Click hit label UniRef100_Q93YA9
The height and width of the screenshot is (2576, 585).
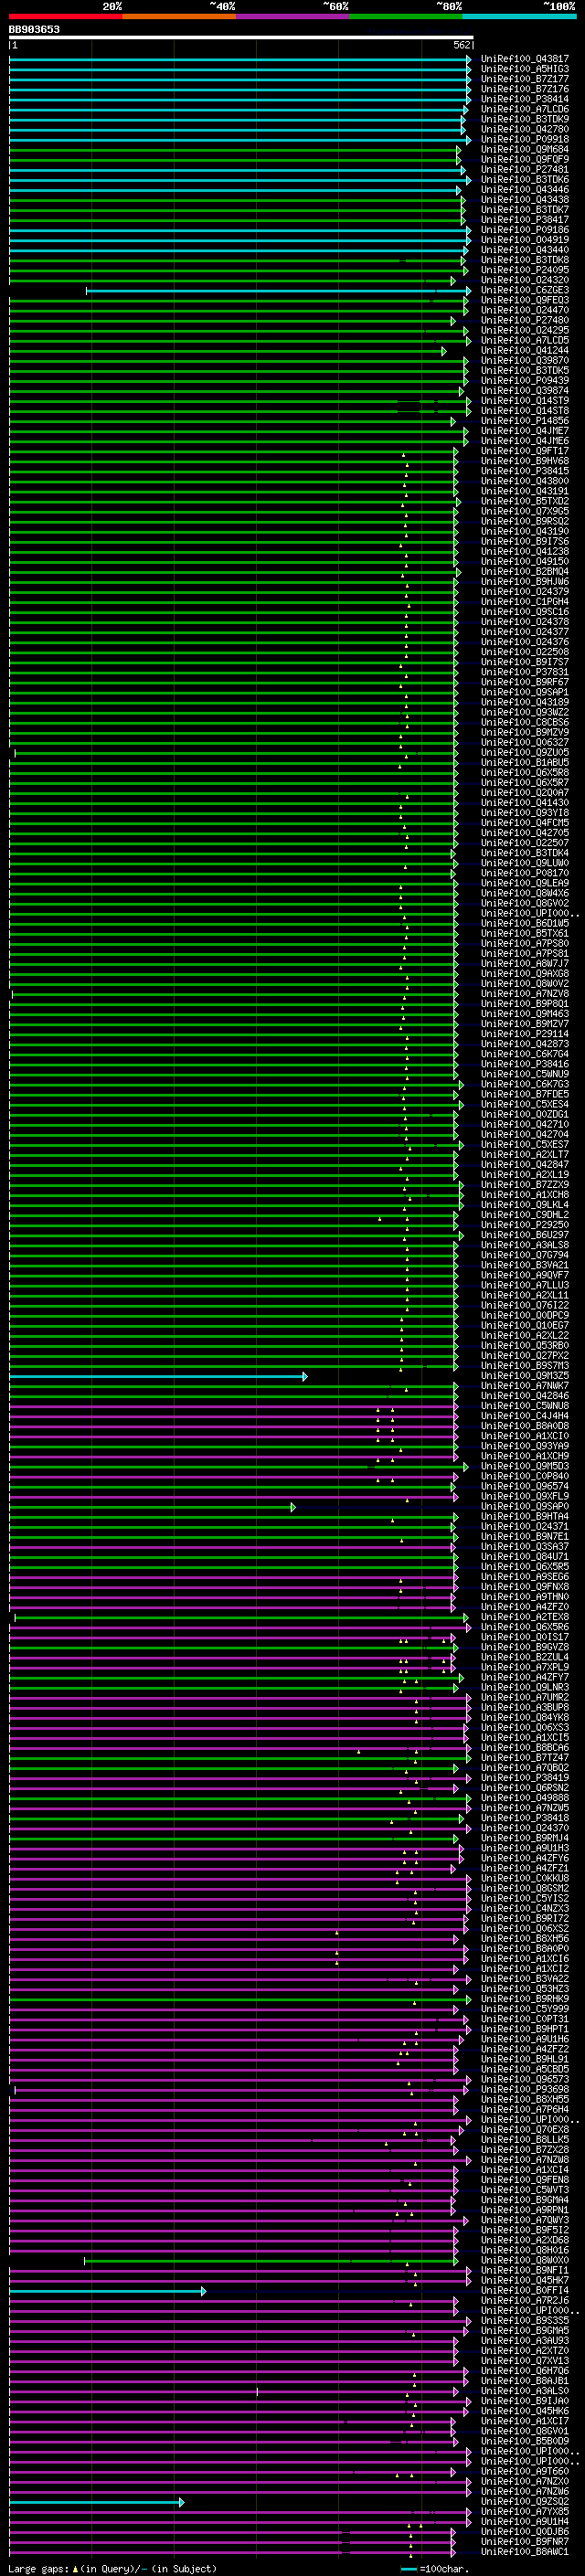[525, 1446]
